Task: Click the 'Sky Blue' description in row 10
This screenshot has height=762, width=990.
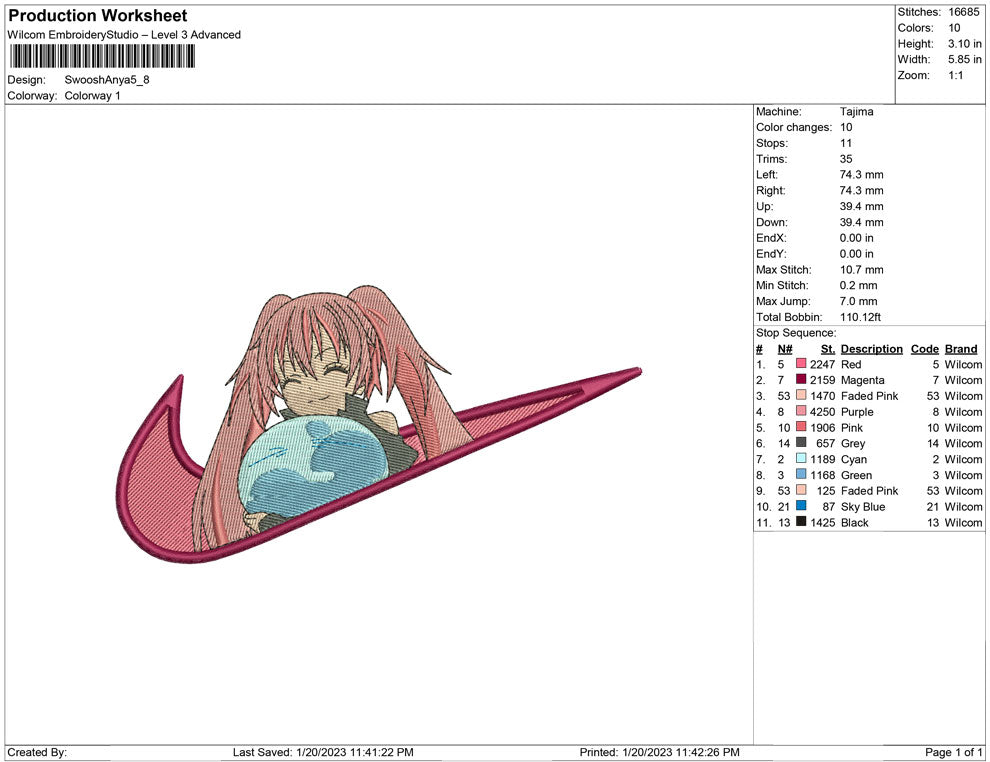Action: point(862,506)
